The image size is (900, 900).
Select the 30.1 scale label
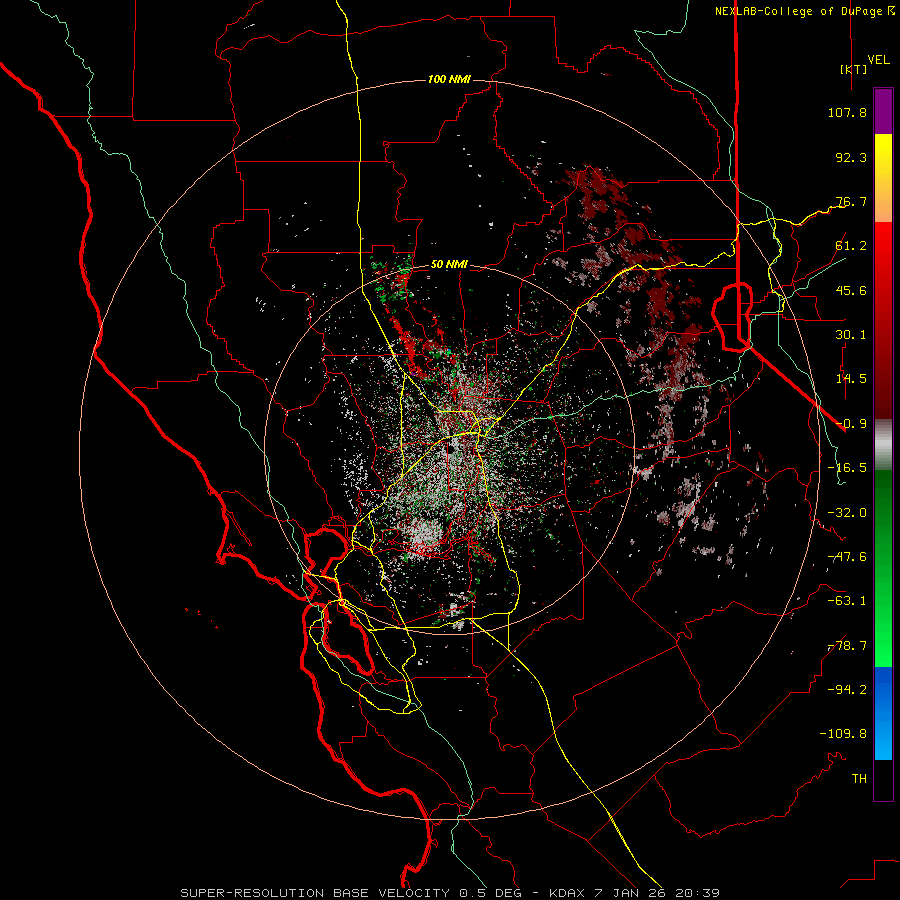pos(851,335)
